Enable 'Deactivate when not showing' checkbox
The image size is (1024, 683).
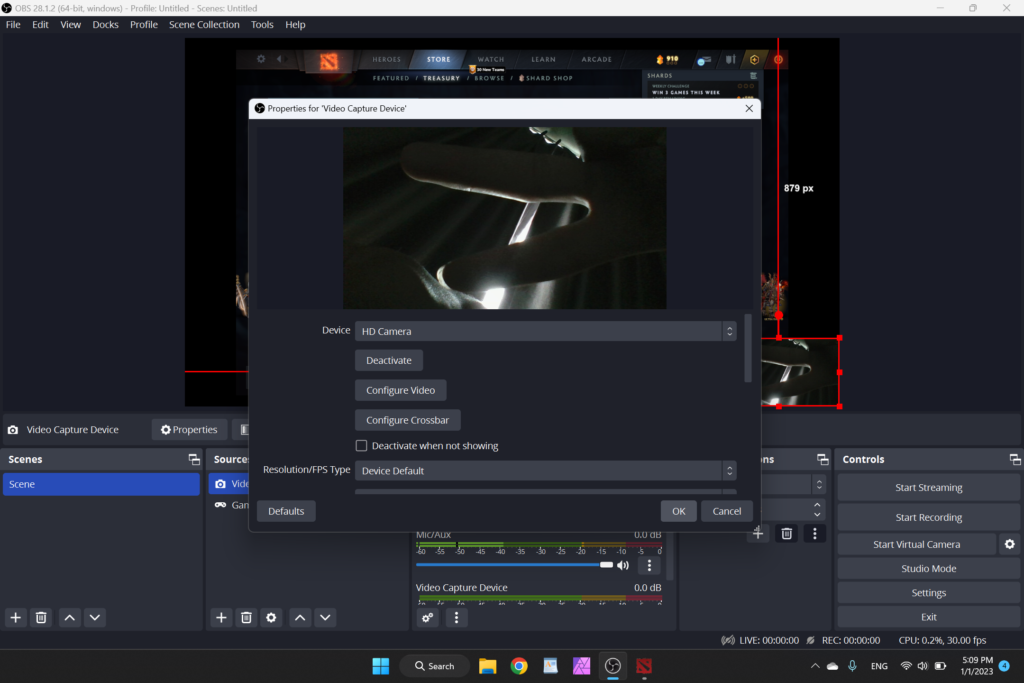(x=361, y=445)
